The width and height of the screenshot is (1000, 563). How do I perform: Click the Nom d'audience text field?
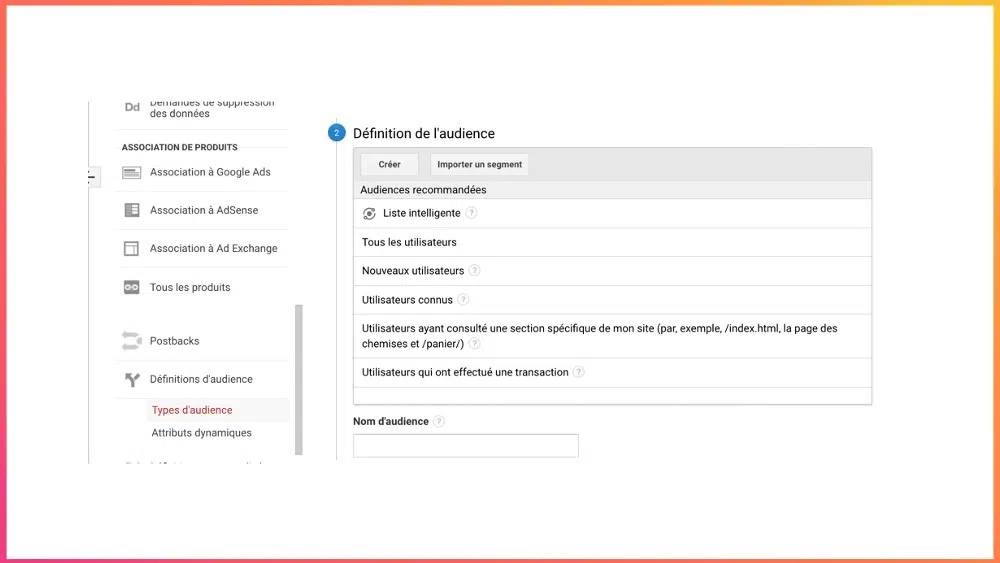point(466,446)
